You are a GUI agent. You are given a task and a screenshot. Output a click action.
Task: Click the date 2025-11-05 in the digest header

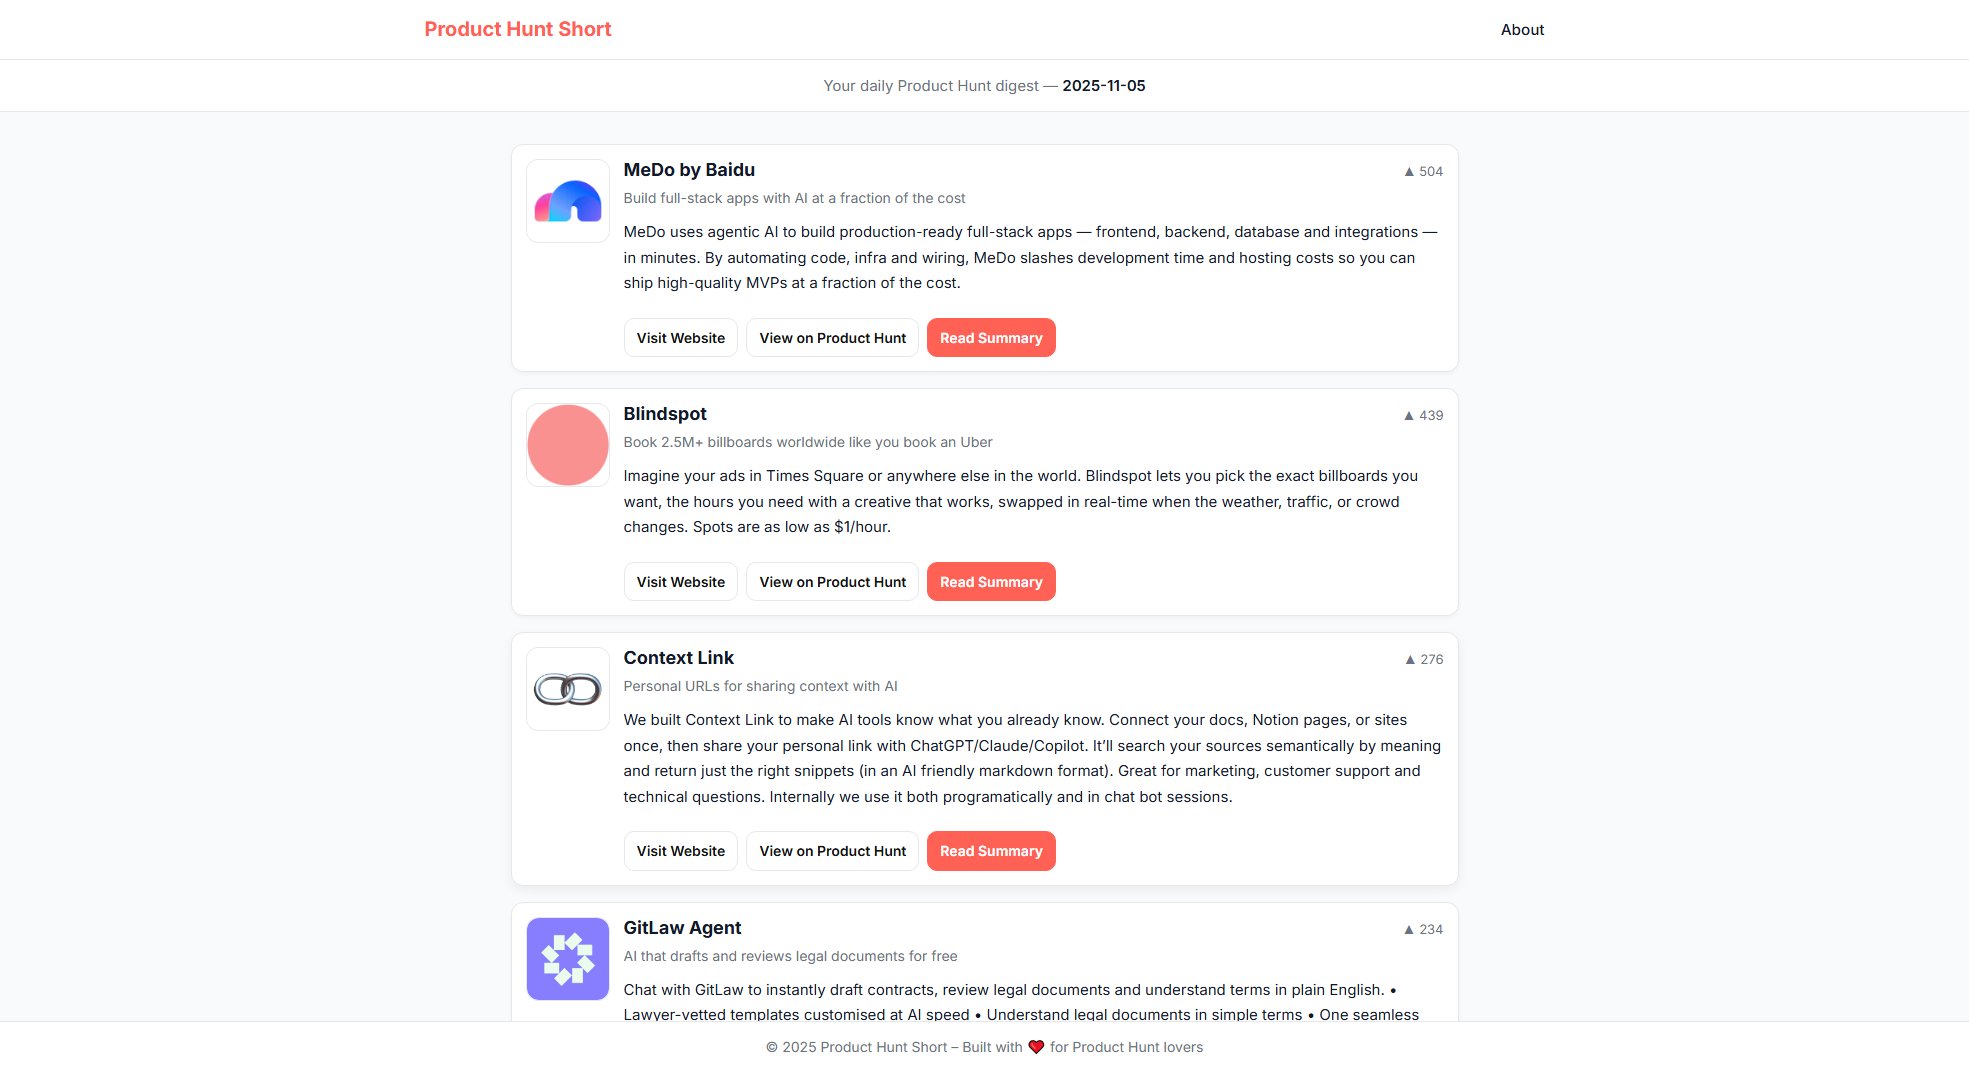point(1102,85)
